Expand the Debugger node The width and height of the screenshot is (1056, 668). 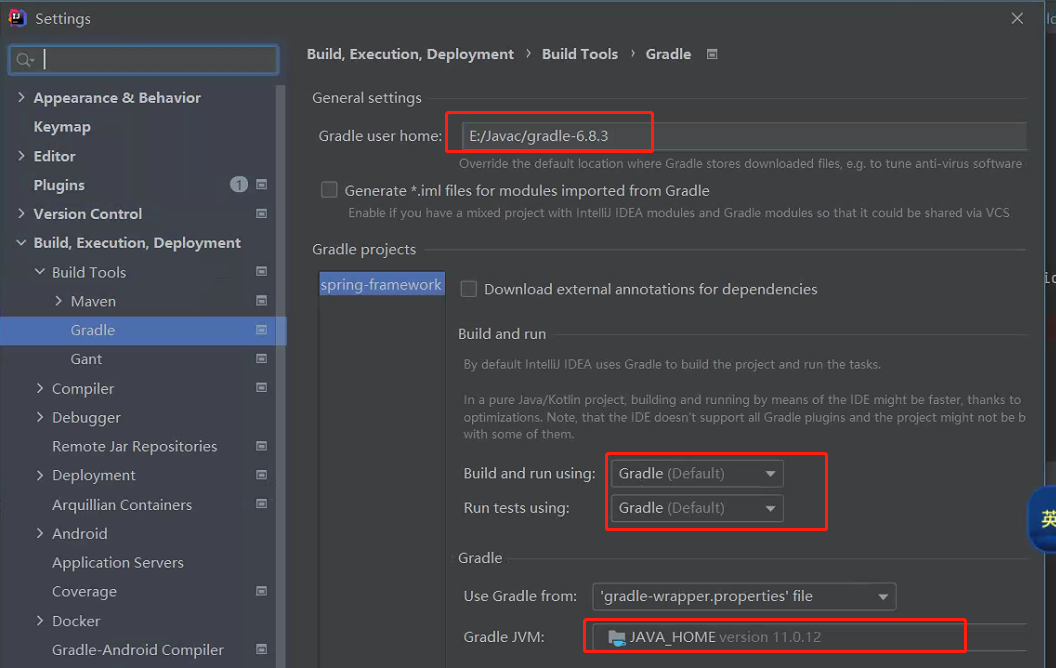pos(40,417)
